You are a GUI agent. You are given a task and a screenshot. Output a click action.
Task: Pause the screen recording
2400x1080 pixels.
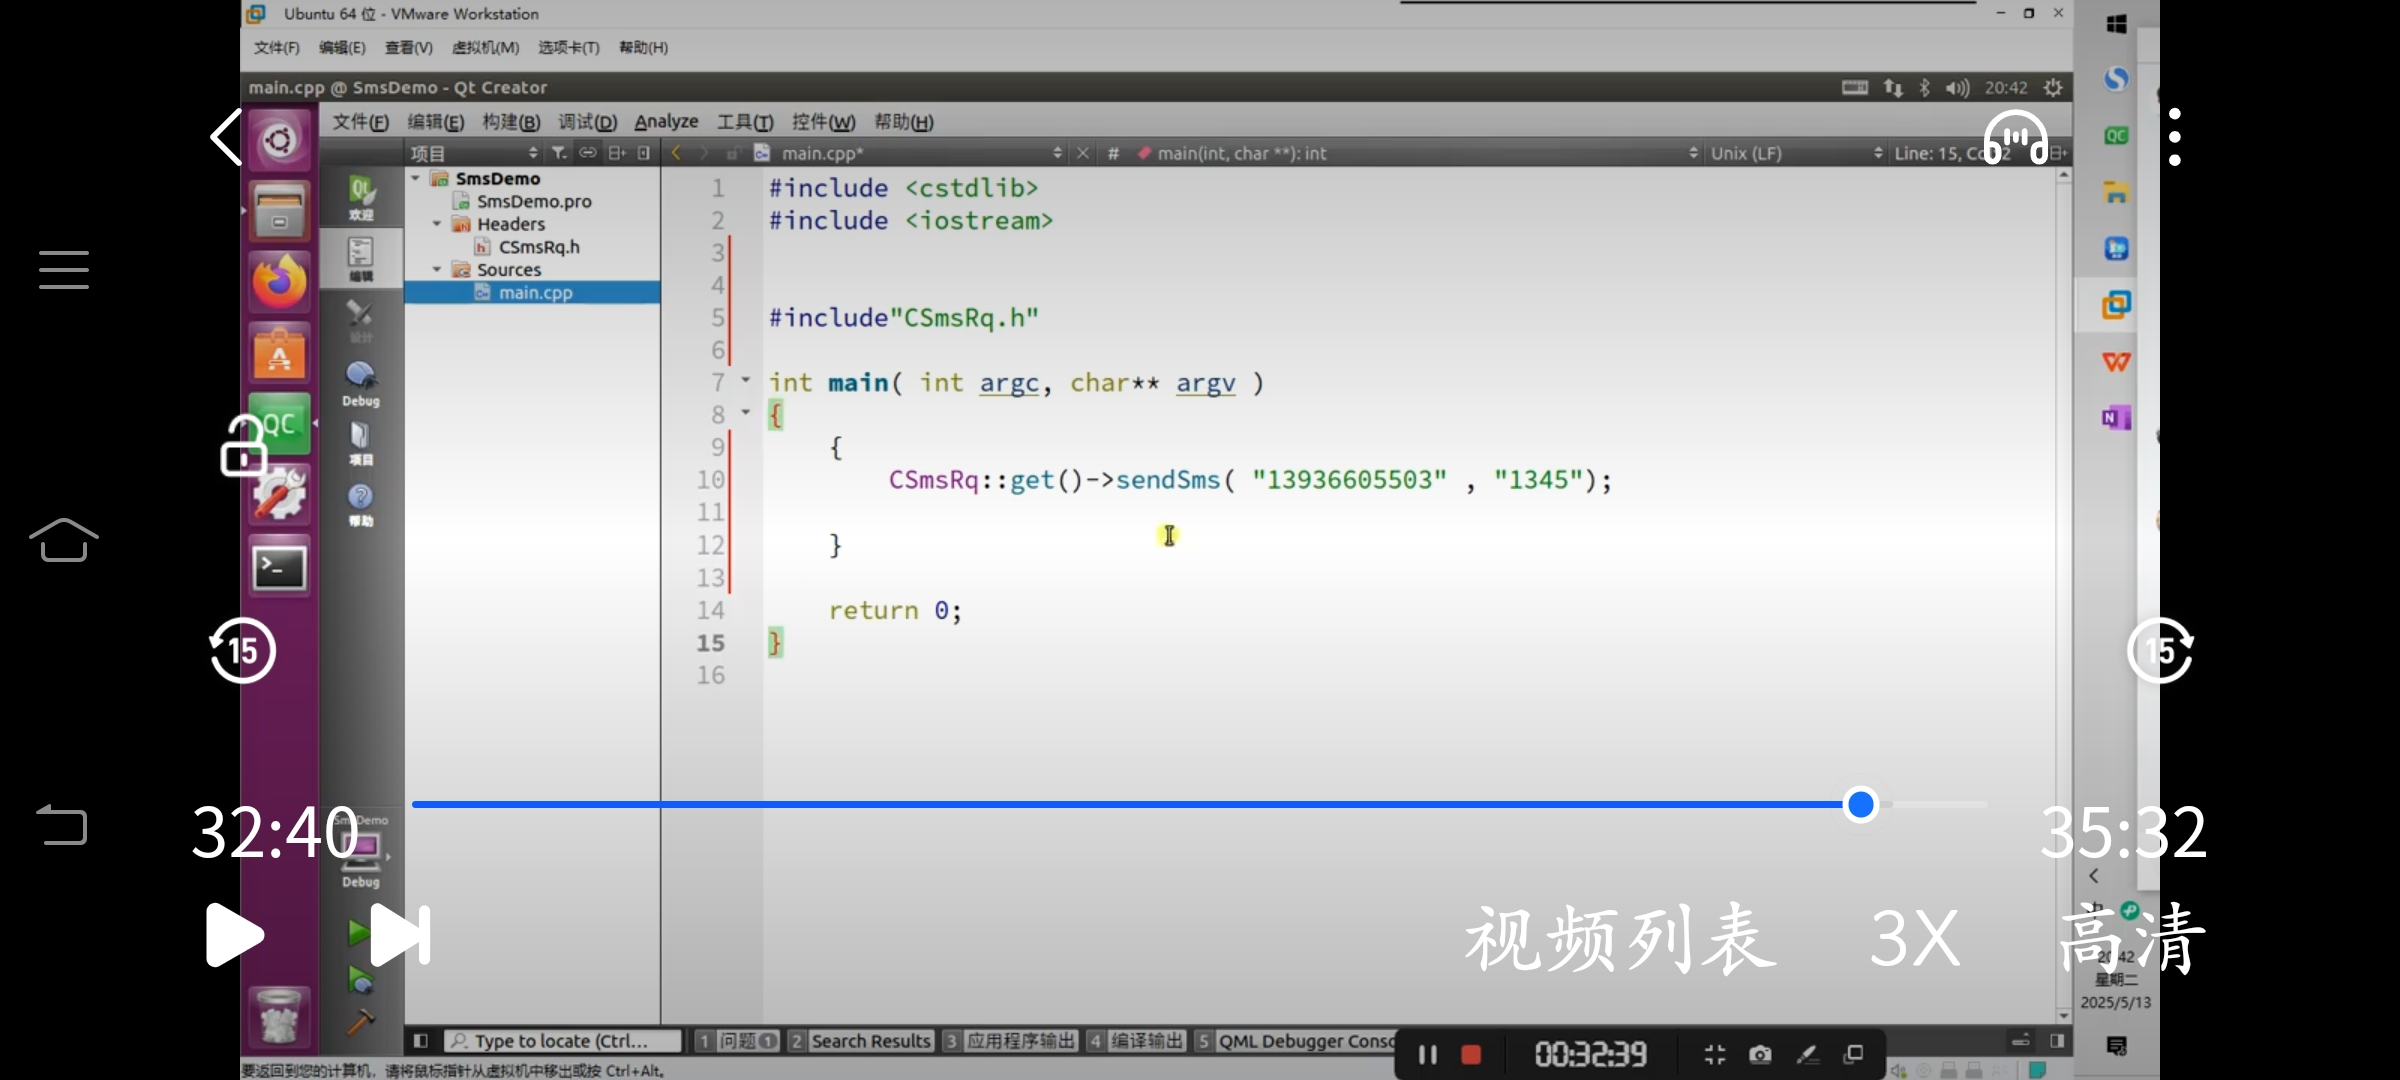(1427, 1054)
